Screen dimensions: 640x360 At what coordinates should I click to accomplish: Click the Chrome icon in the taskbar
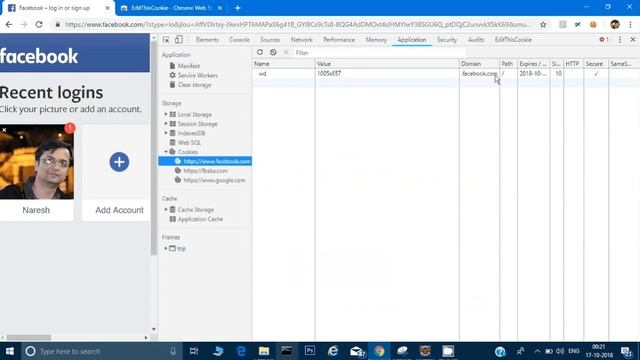379,351
